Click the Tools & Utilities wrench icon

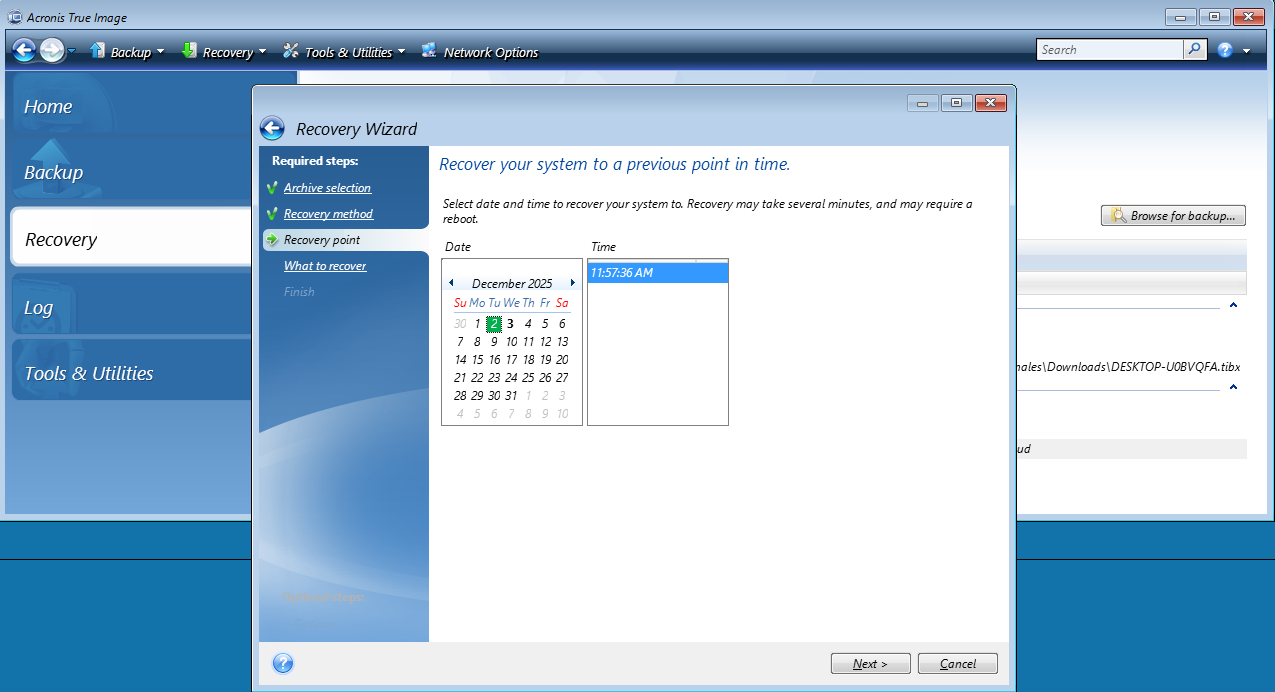(293, 50)
